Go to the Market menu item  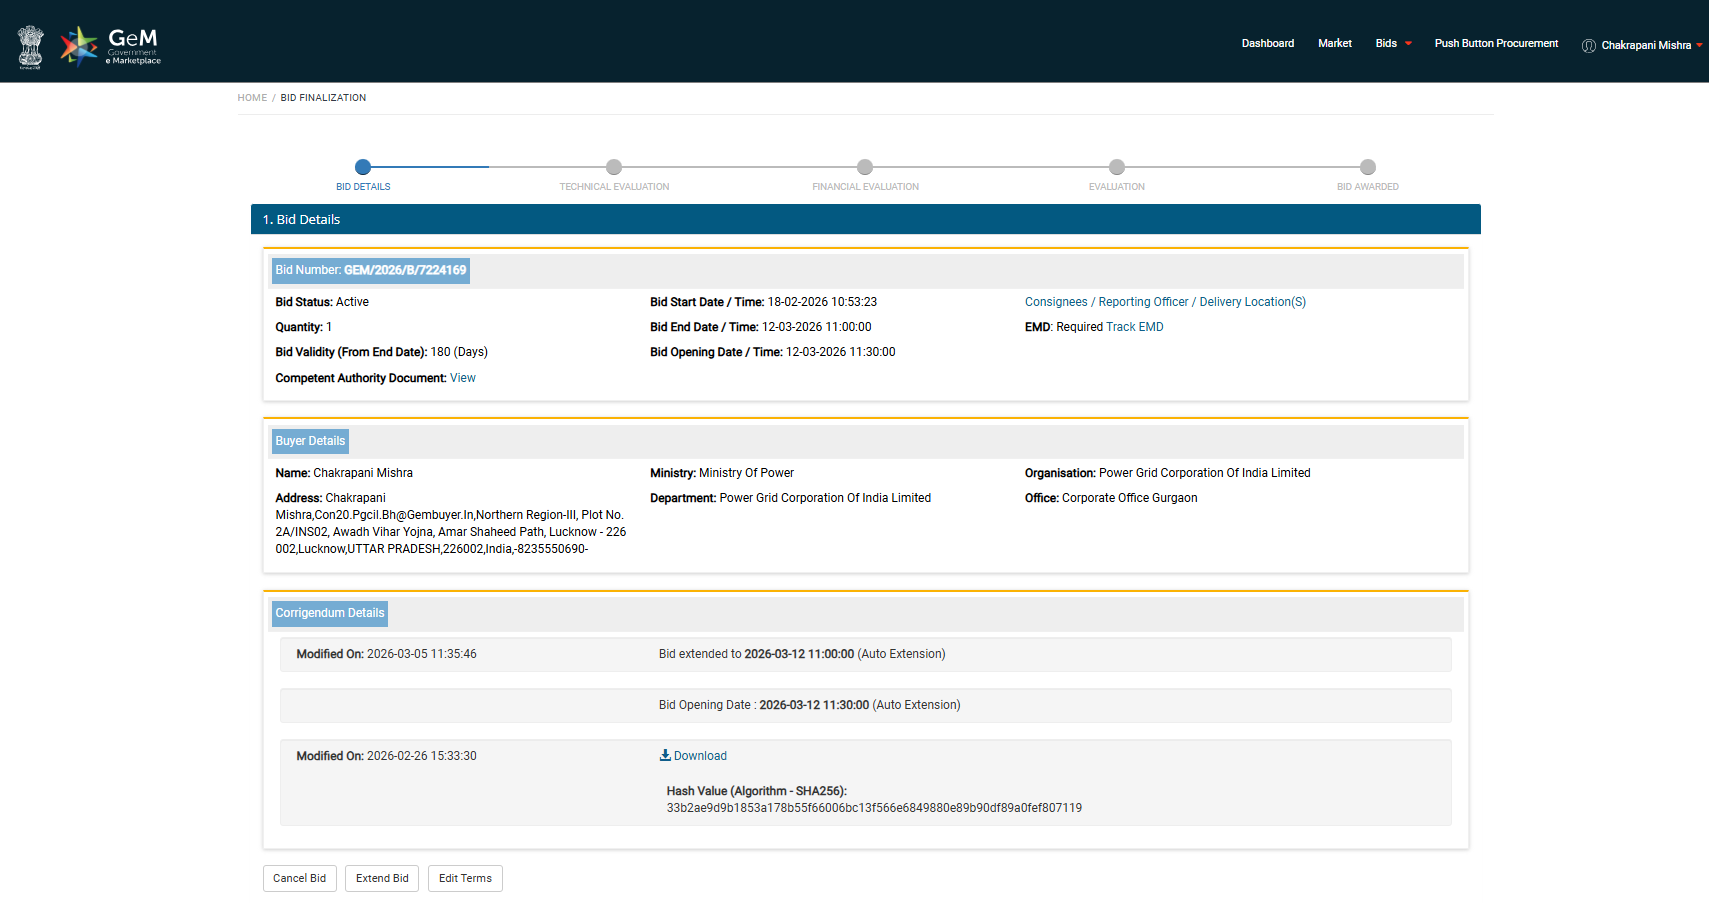pos(1334,44)
